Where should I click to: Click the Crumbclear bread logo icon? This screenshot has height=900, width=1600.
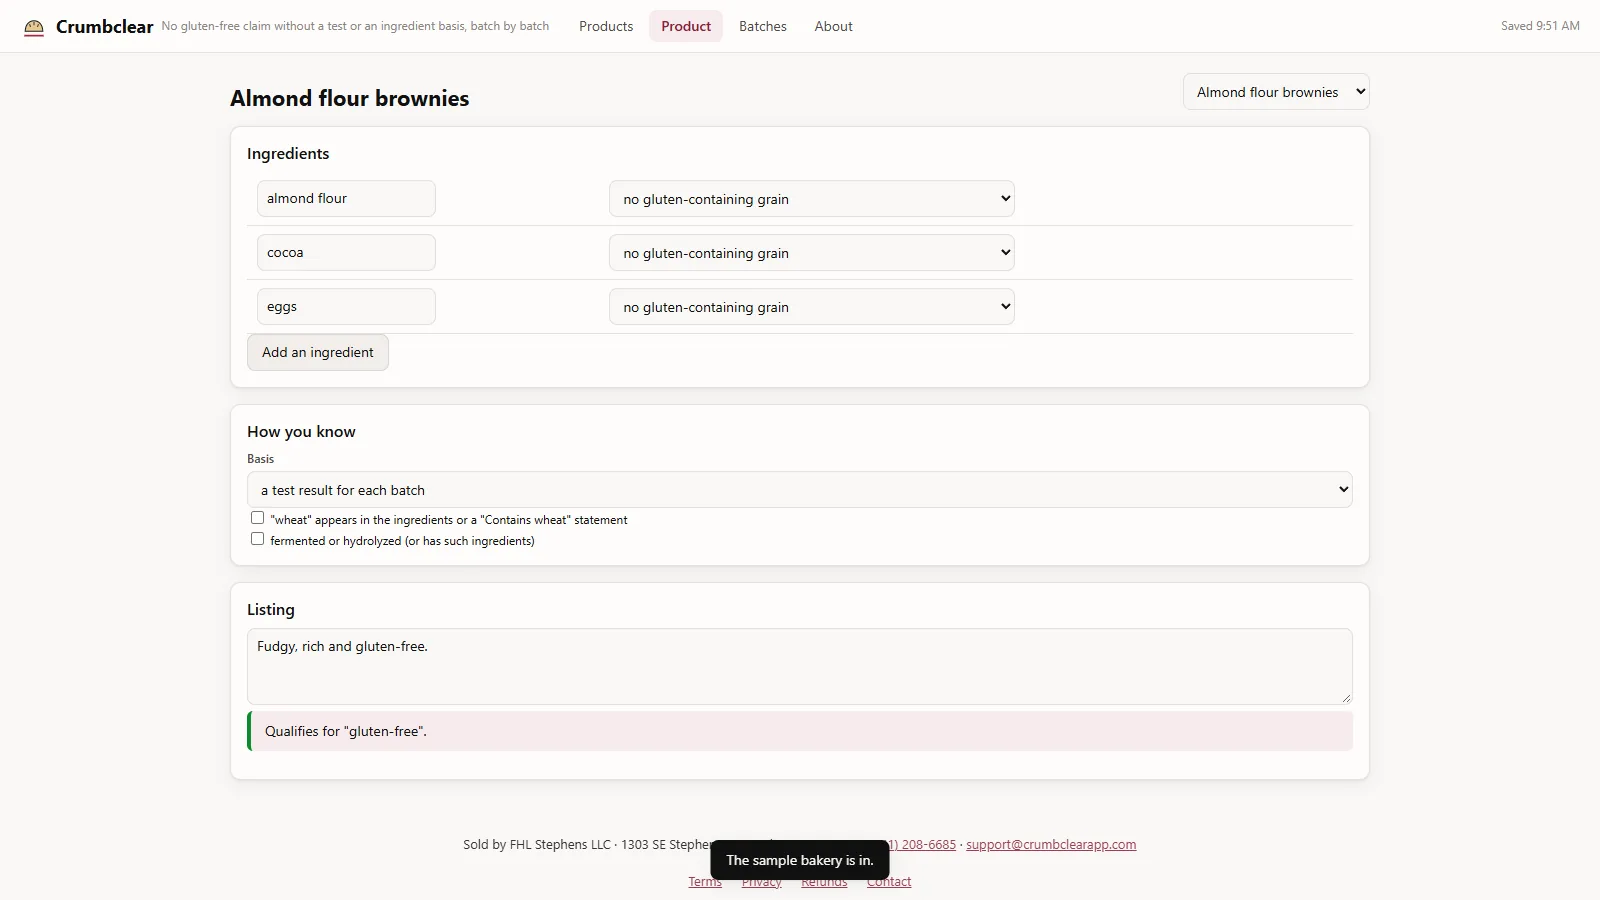[34, 27]
